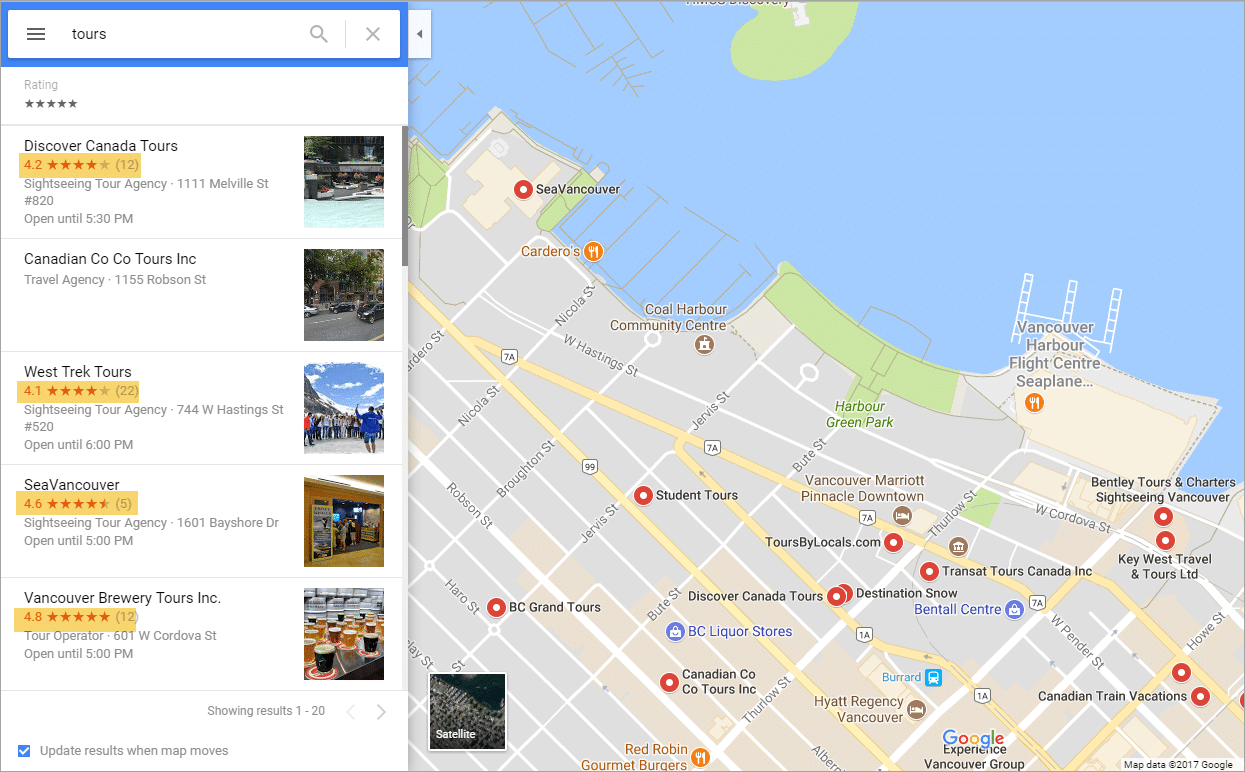Click the Flight Centre Seaplane restaurant icon
This screenshot has height=772, width=1245.
click(x=1034, y=403)
